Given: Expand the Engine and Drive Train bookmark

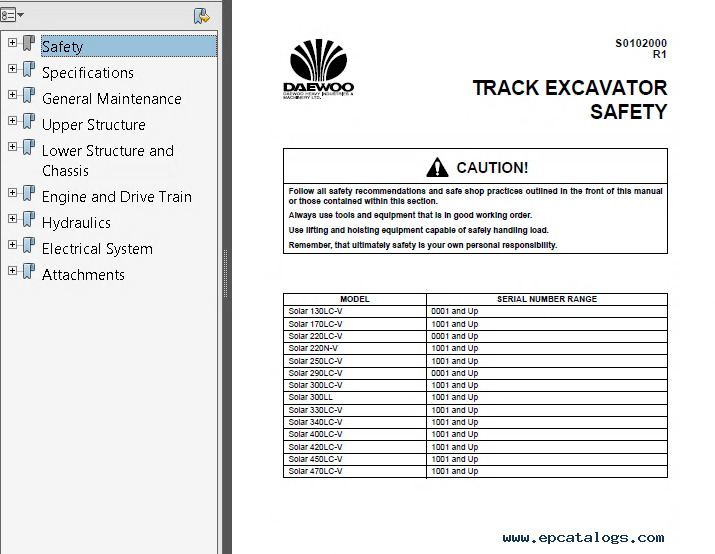Looking at the screenshot, I should [12, 192].
